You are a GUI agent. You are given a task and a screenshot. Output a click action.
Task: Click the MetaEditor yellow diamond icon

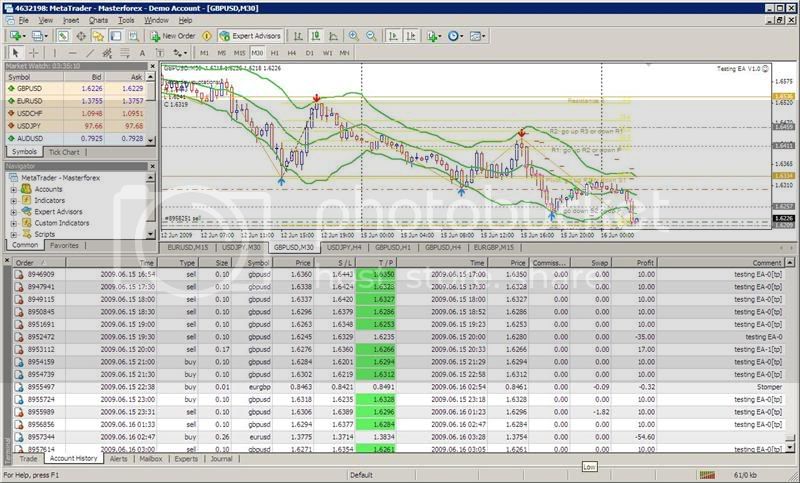207,36
